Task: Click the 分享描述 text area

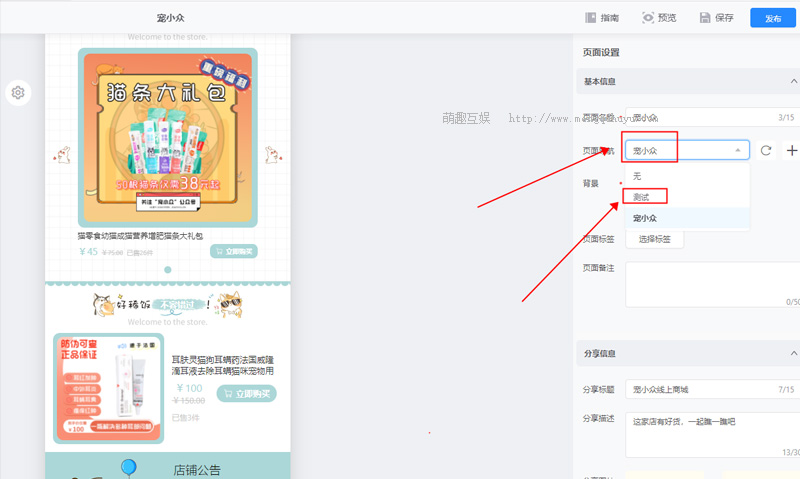Action: point(712,435)
